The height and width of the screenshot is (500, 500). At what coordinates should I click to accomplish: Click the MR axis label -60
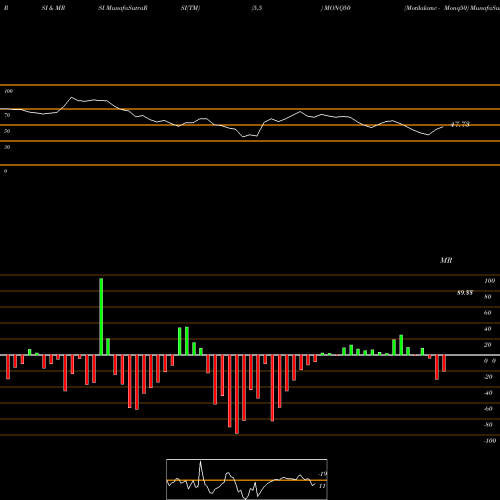(488, 409)
